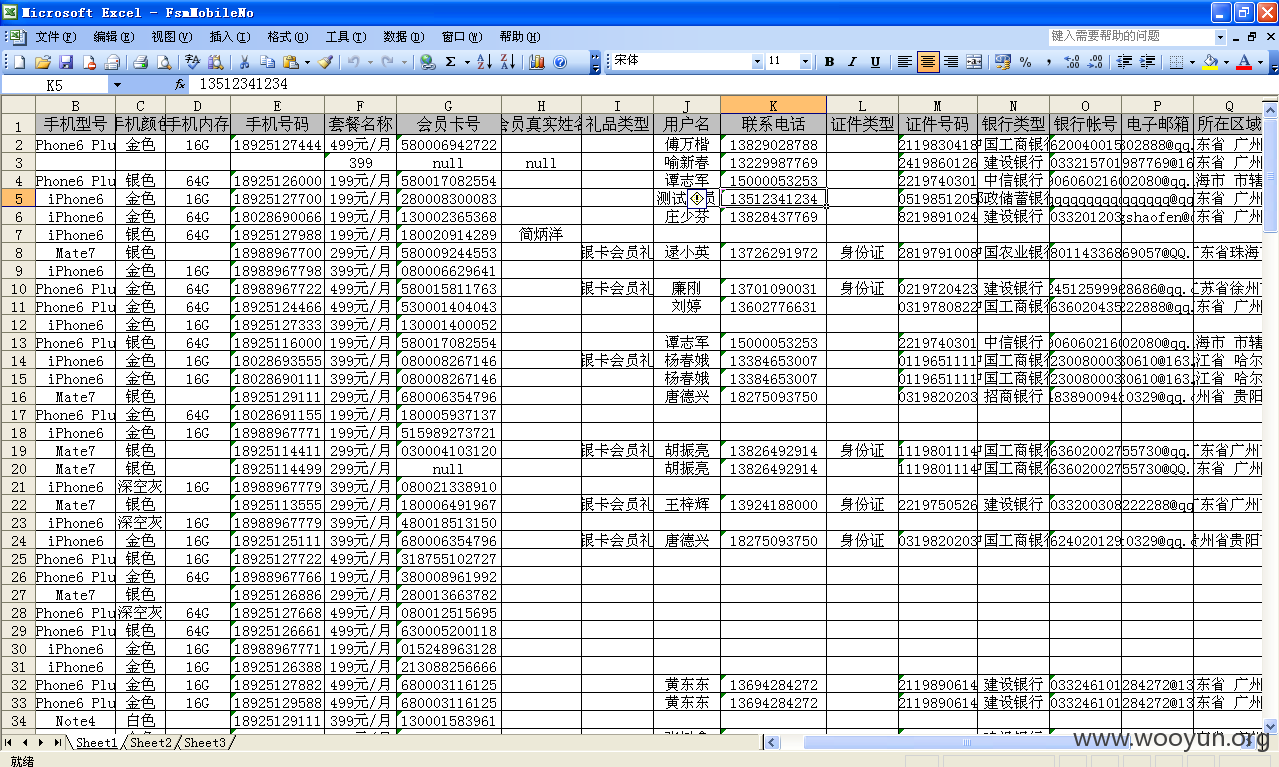Insert a hyperlink using globe icon
Image resolution: width=1279 pixels, height=767 pixels.
pyautogui.click(x=428, y=62)
